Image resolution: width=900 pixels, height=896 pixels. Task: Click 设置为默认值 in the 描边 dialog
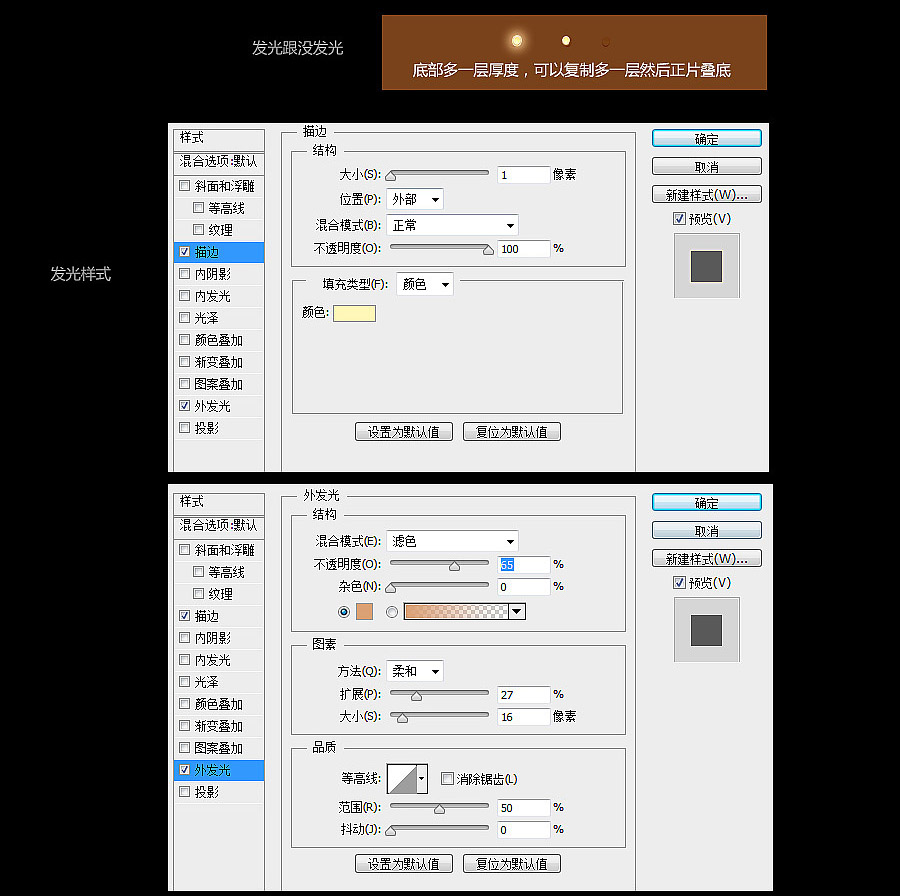click(404, 432)
